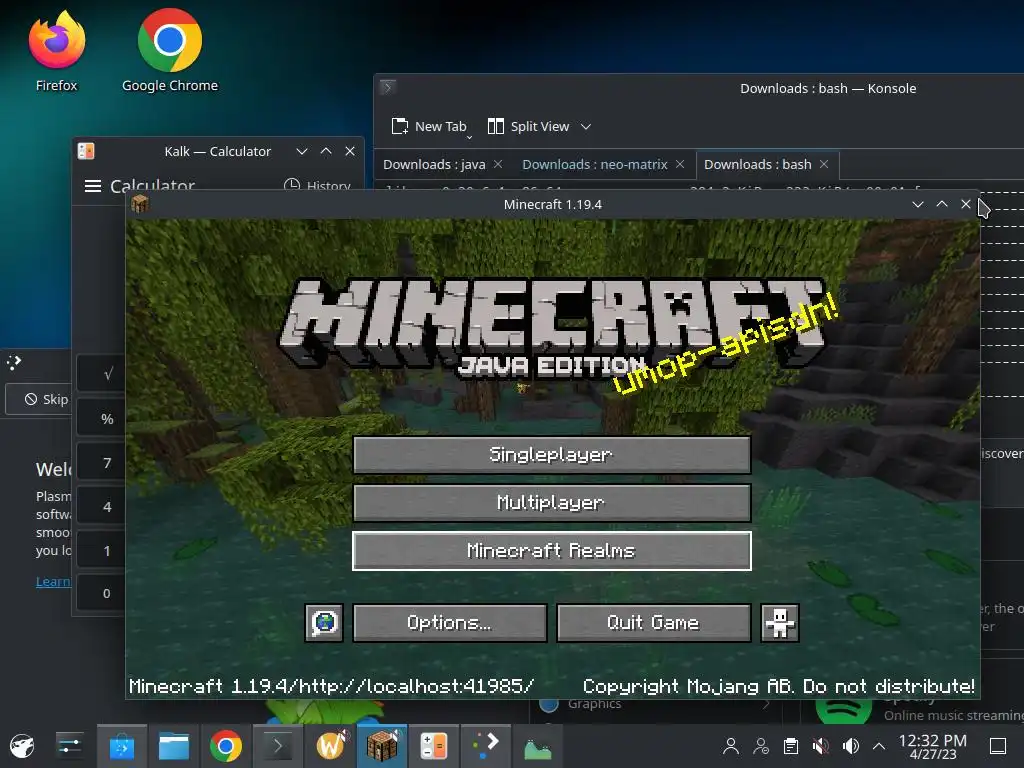Open Discover store from the taskbar
Image resolution: width=1024 pixels, height=768 pixels.
121,746
